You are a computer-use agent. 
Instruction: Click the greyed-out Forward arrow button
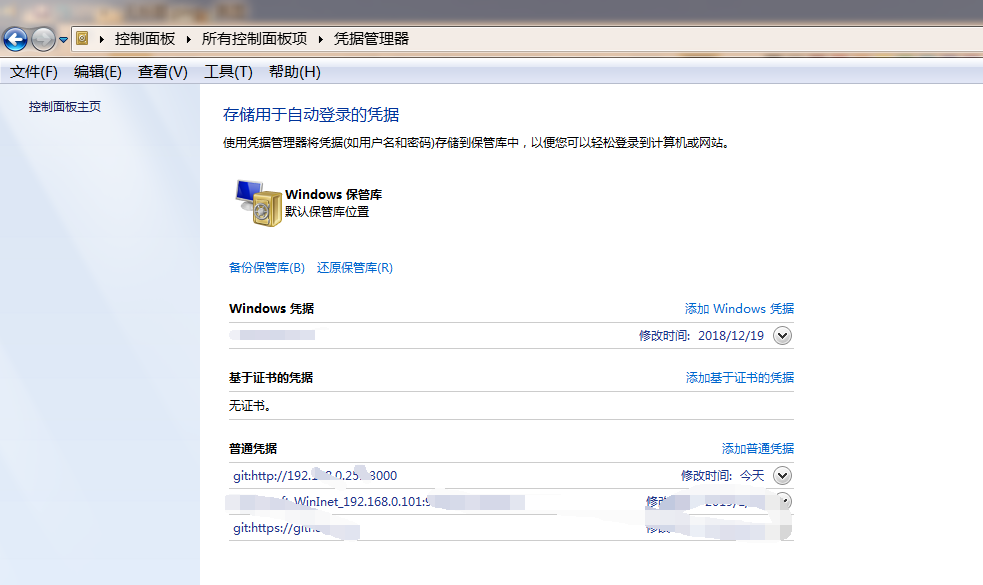pos(43,40)
